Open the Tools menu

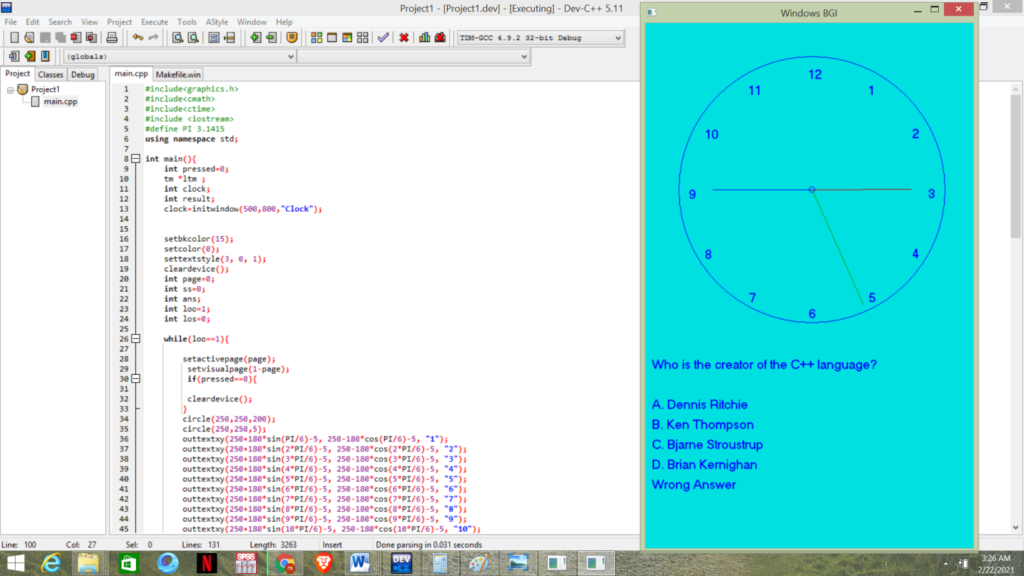[x=187, y=22]
